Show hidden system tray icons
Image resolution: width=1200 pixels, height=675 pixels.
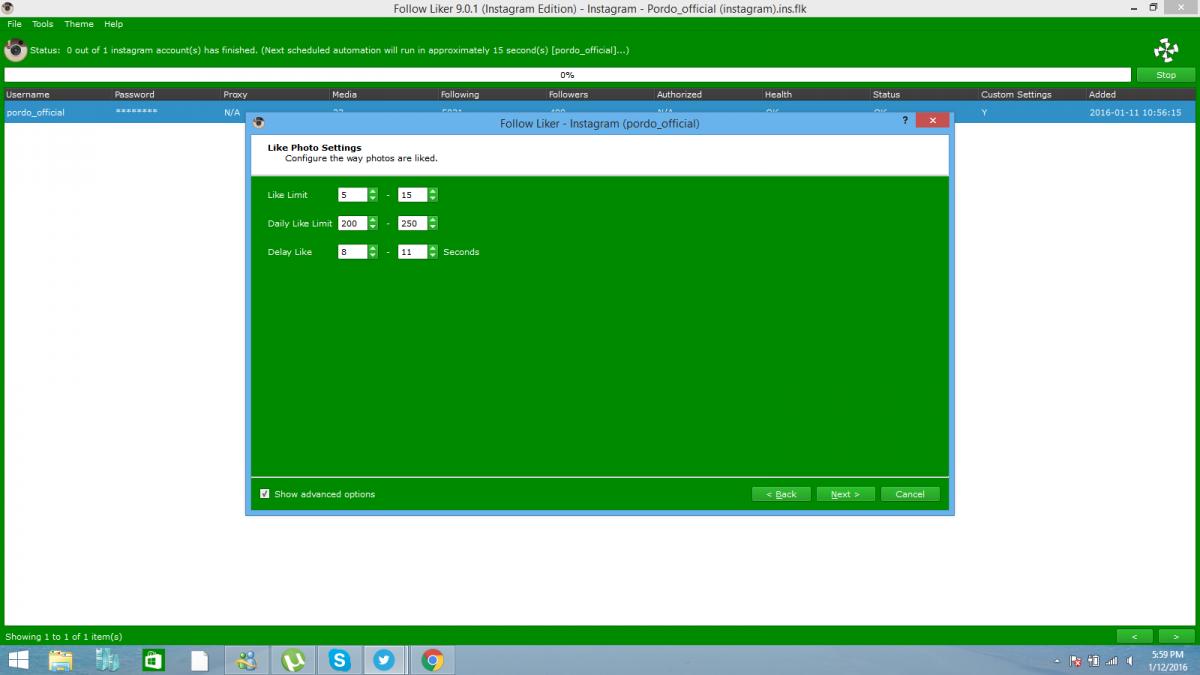1057,662
